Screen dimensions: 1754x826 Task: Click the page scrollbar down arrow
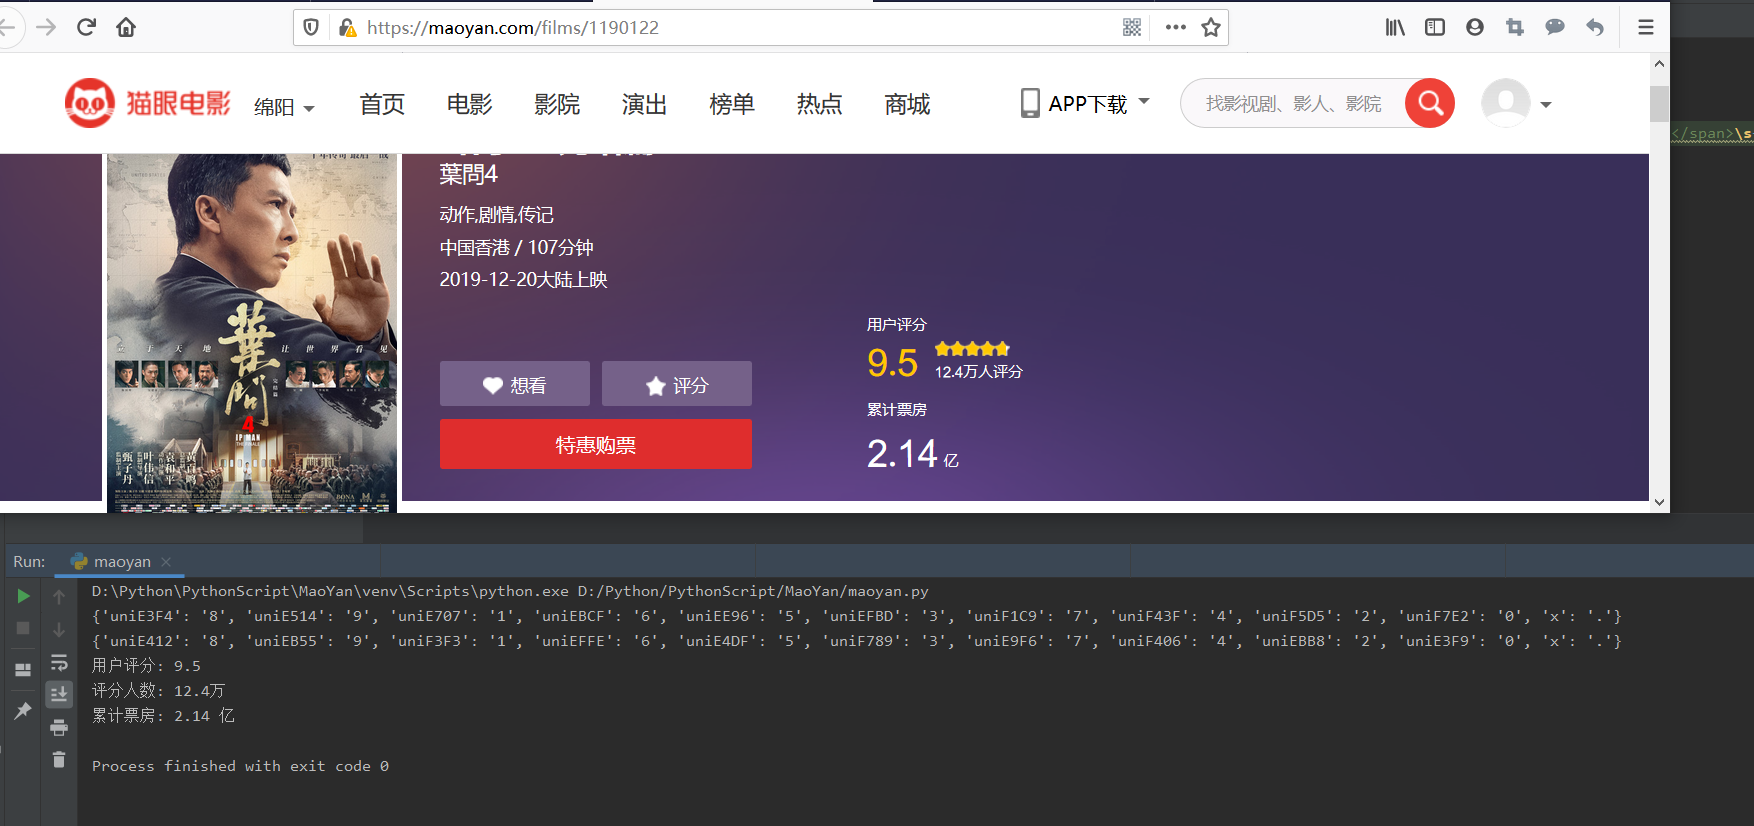tap(1659, 502)
